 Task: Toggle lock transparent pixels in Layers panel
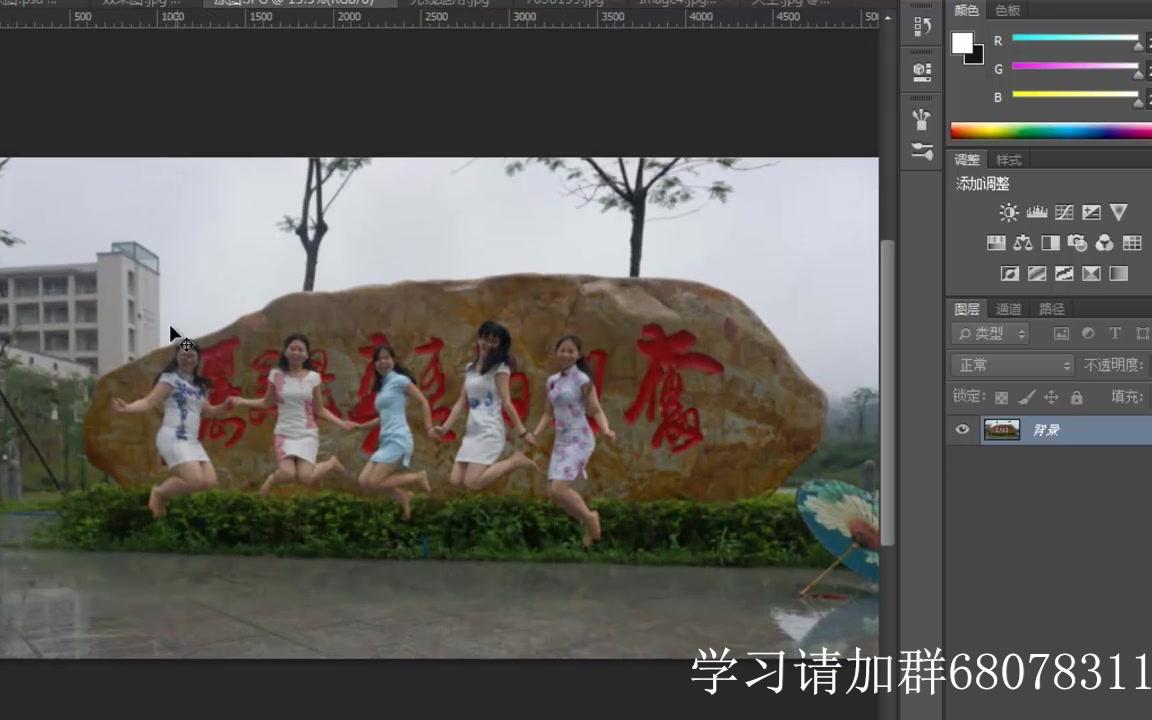tap(1002, 397)
